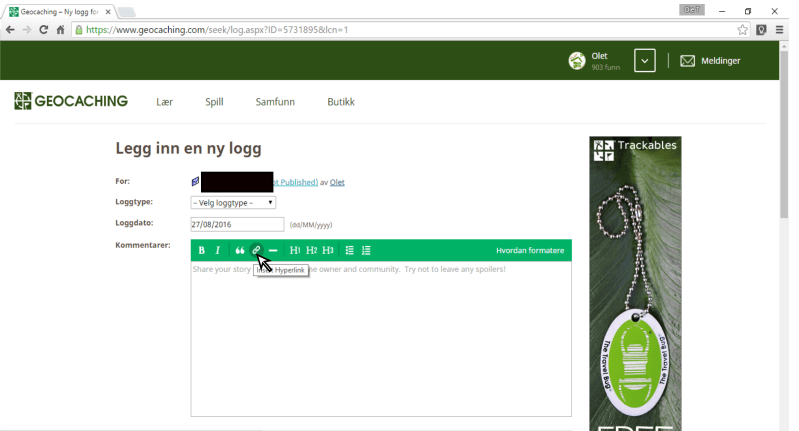This screenshot has height=431, width=799.
Task: Click the browser extension shield icon
Action: (761, 30)
